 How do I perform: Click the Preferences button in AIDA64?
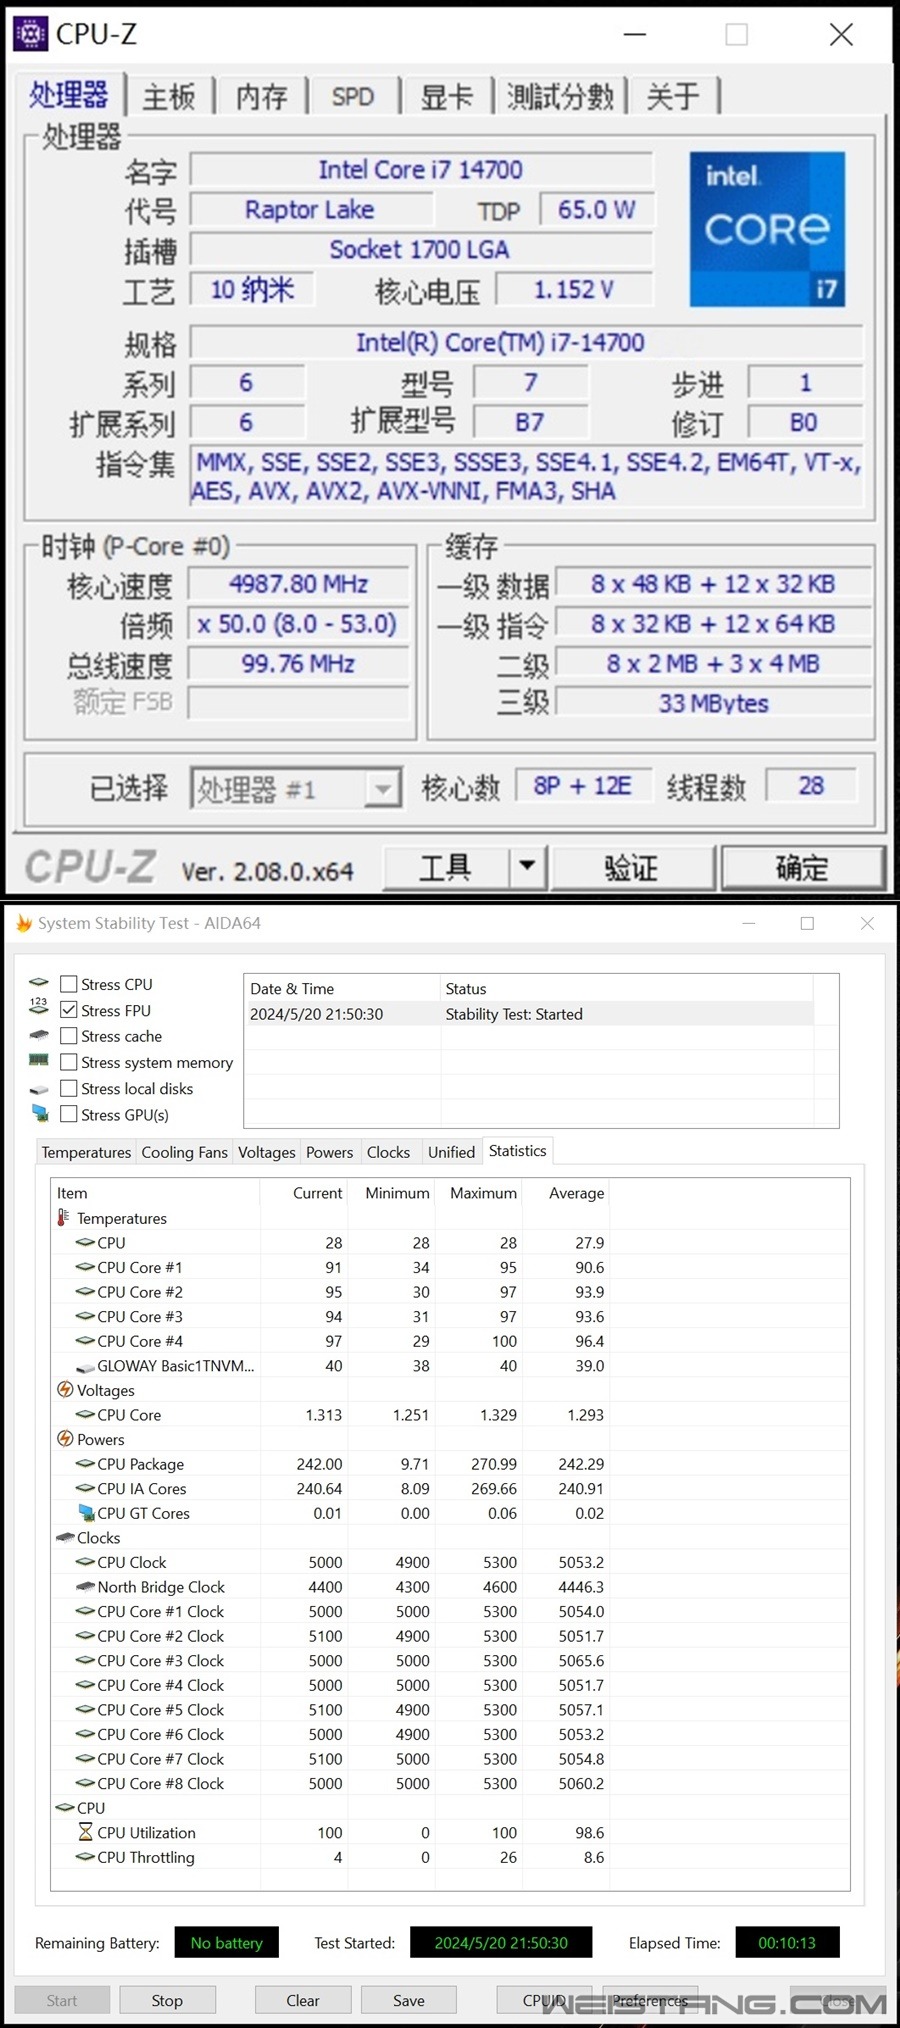[x=650, y=2000]
